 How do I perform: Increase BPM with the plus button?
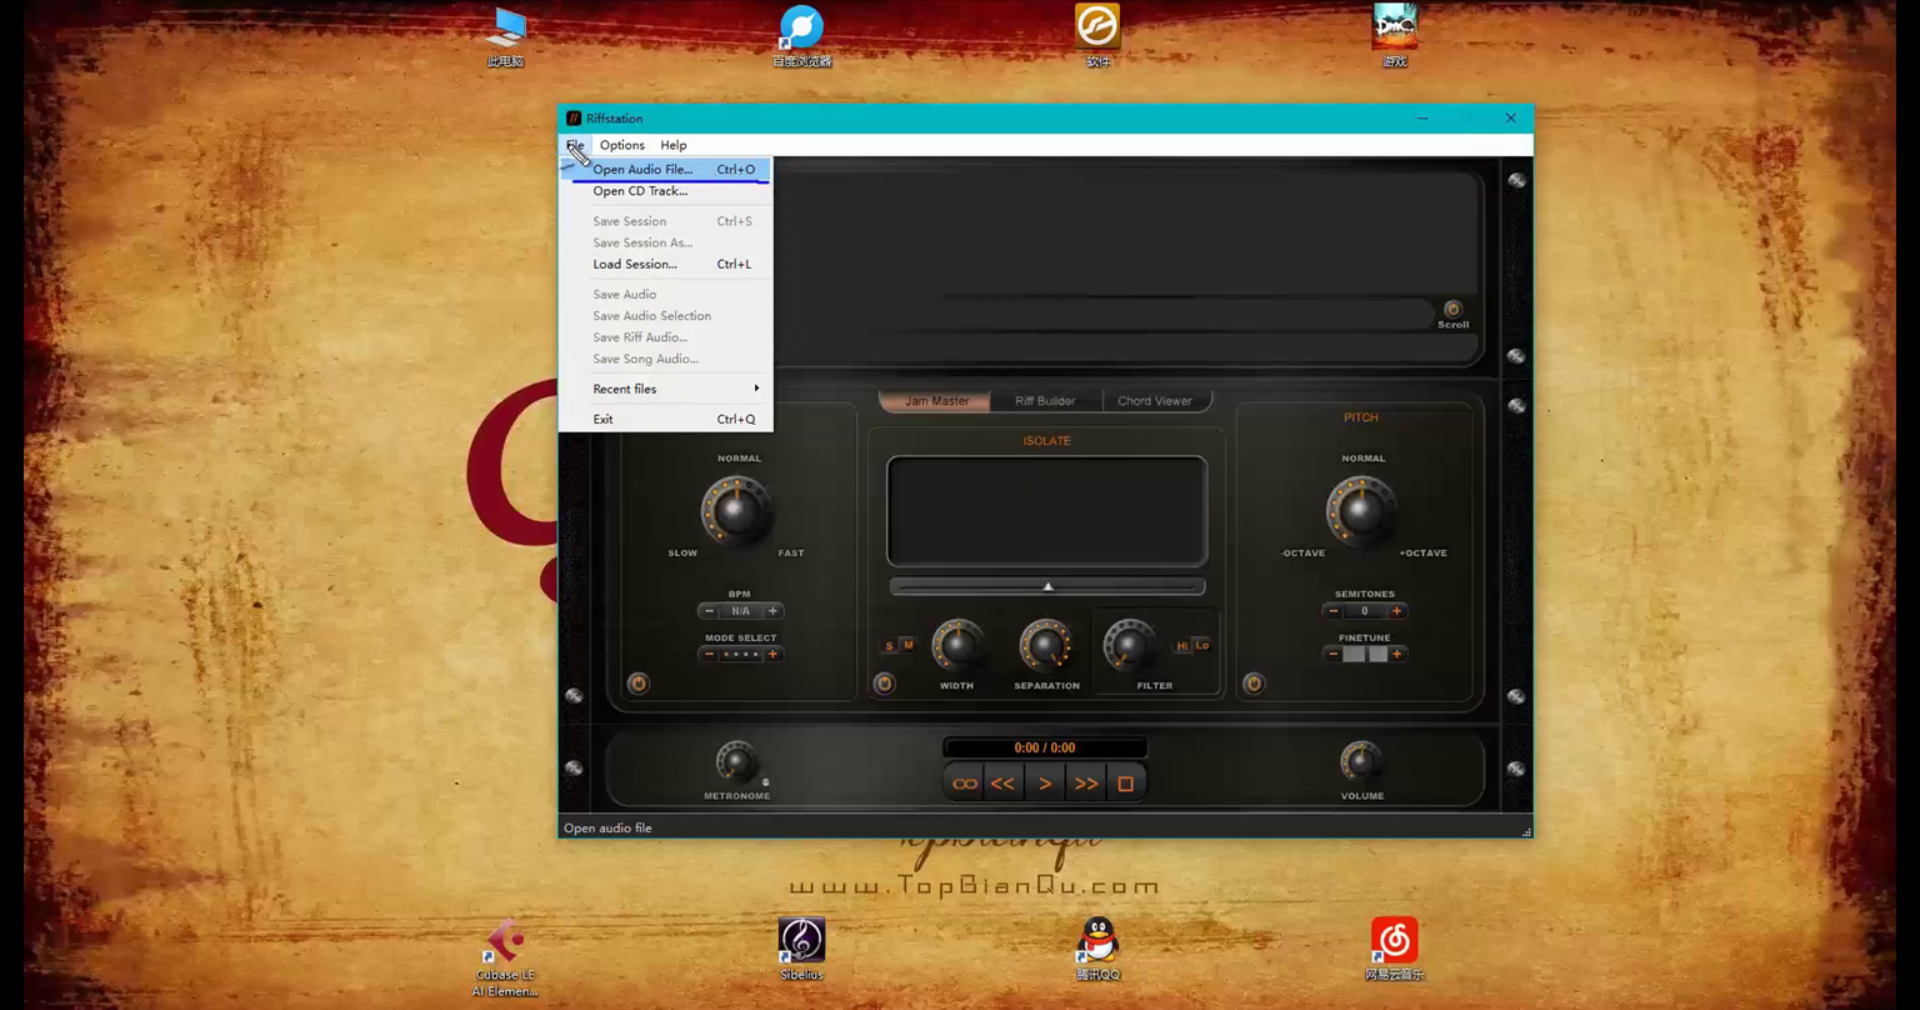pyautogui.click(x=773, y=611)
